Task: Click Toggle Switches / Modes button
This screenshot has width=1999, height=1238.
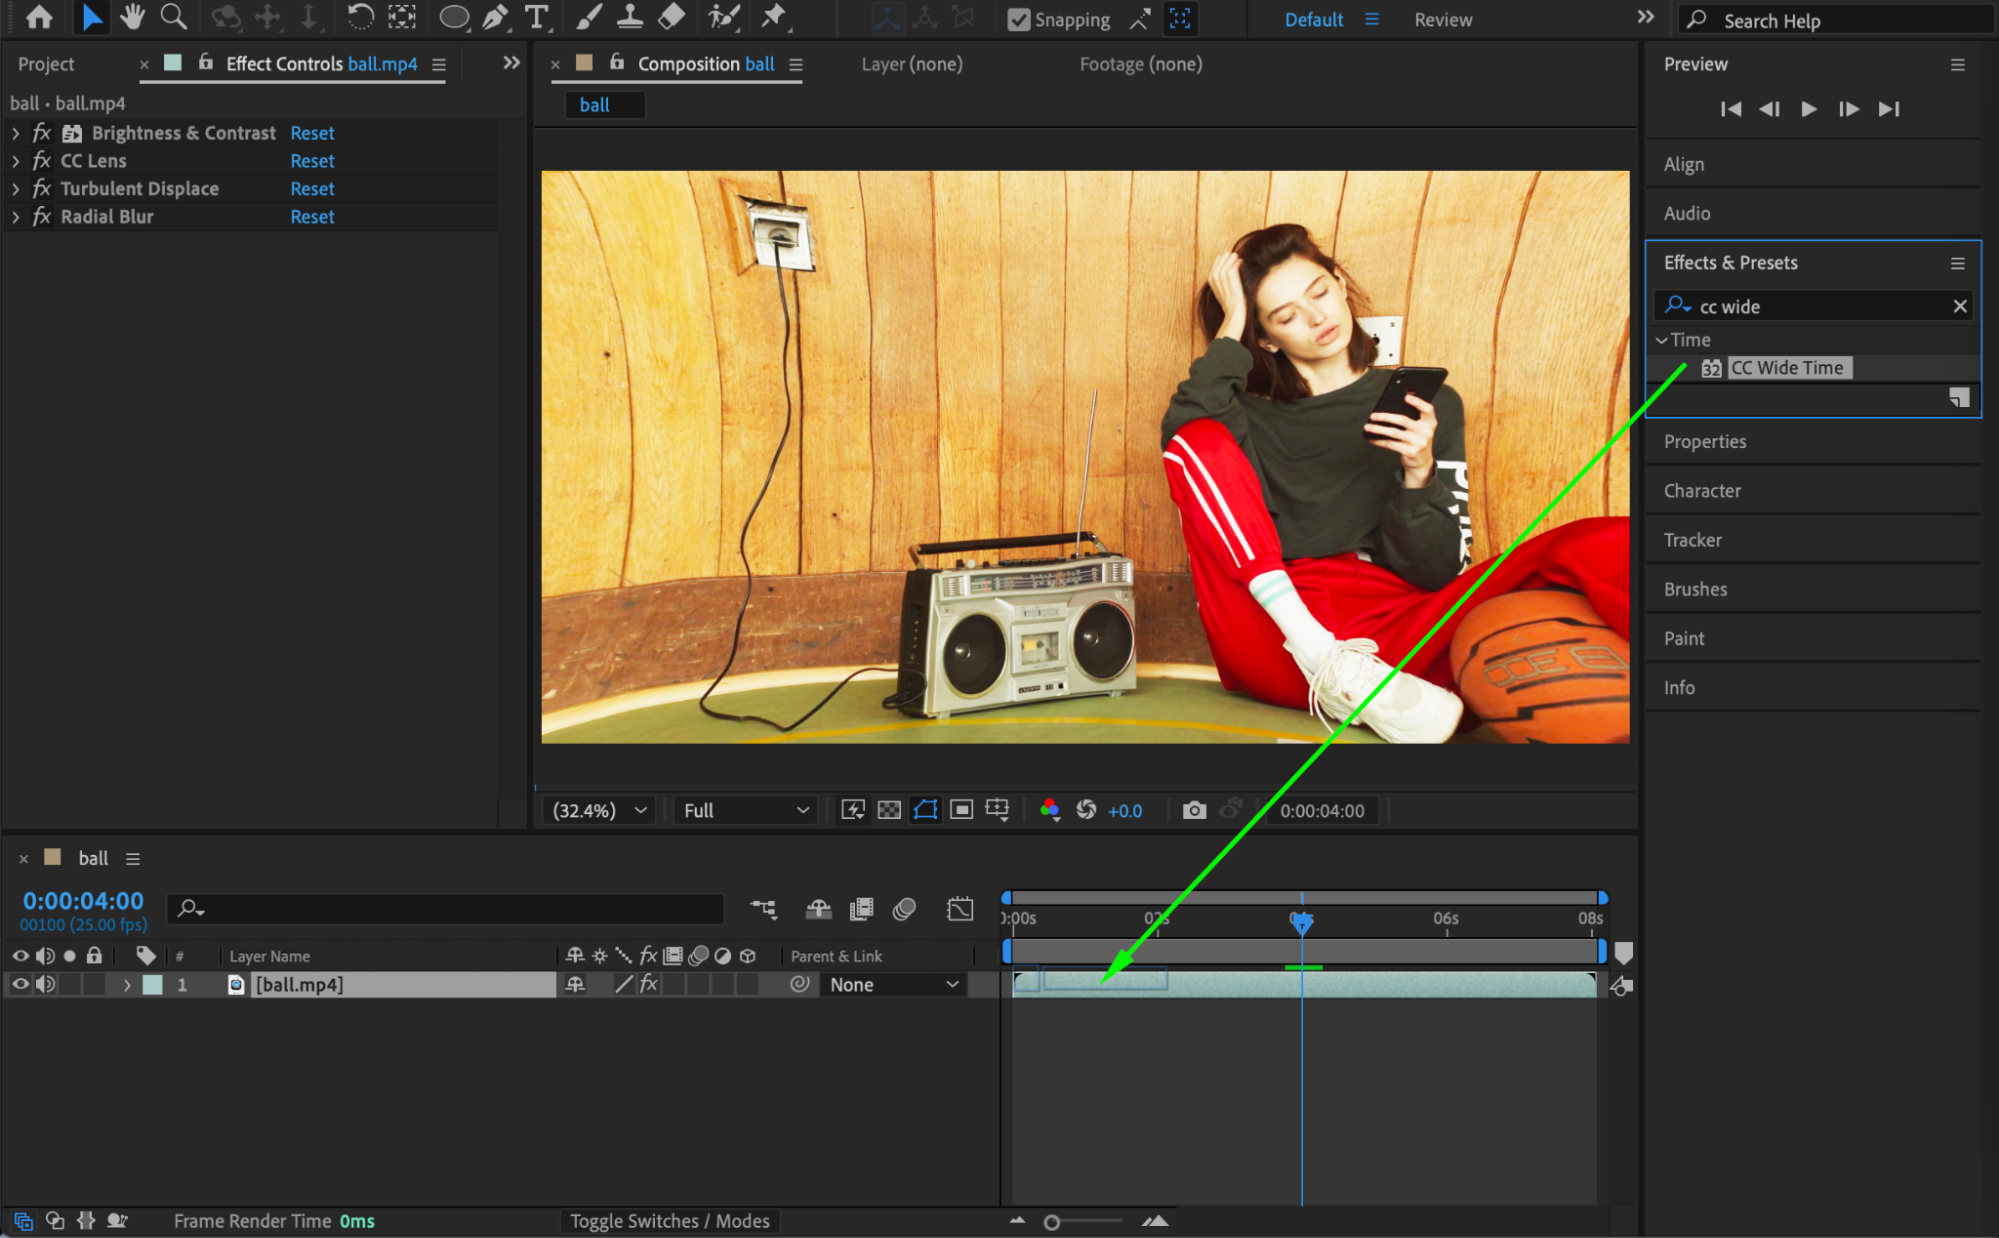Action: click(669, 1221)
